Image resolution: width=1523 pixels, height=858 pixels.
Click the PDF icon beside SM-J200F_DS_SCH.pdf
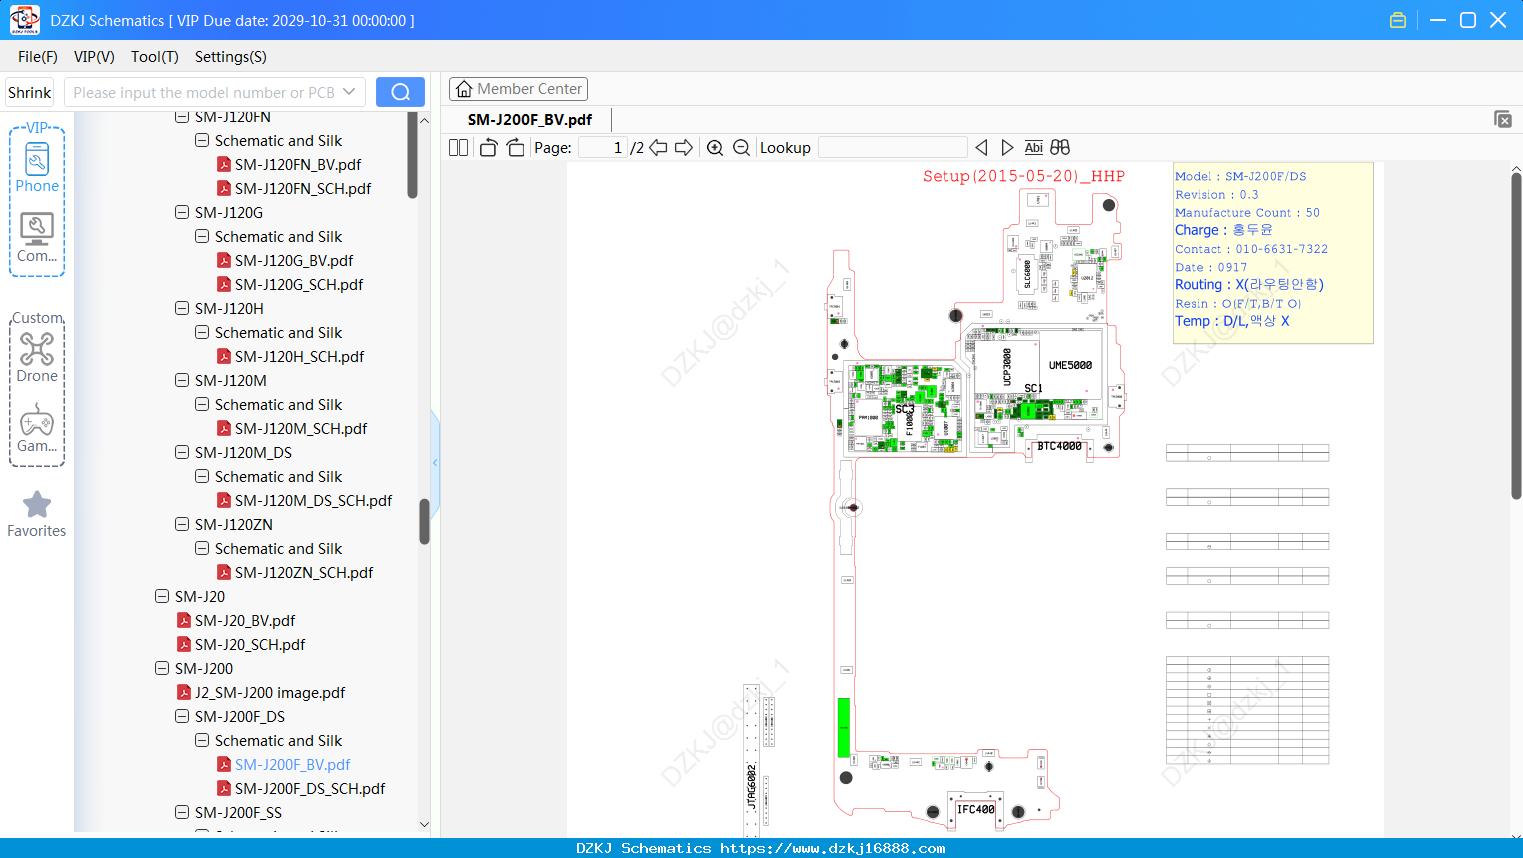pos(224,788)
